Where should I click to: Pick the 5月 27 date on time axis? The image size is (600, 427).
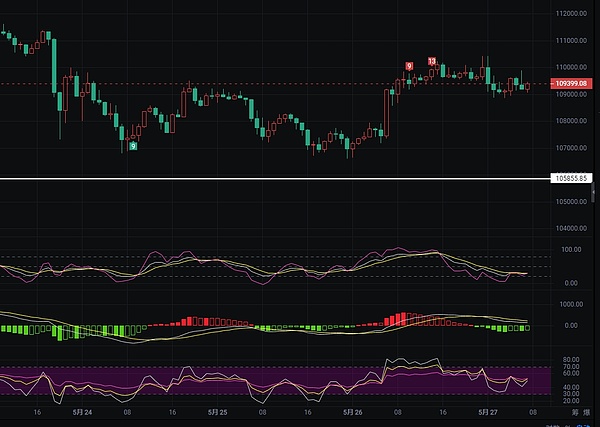tap(487, 411)
